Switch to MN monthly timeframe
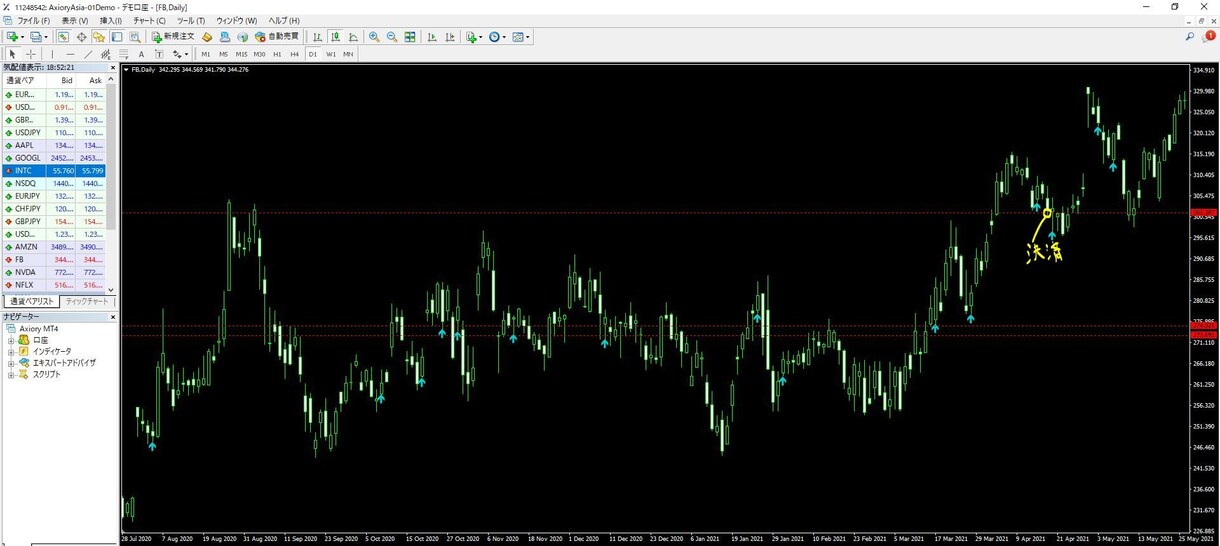The width and height of the screenshot is (1220, 546). 348,54
